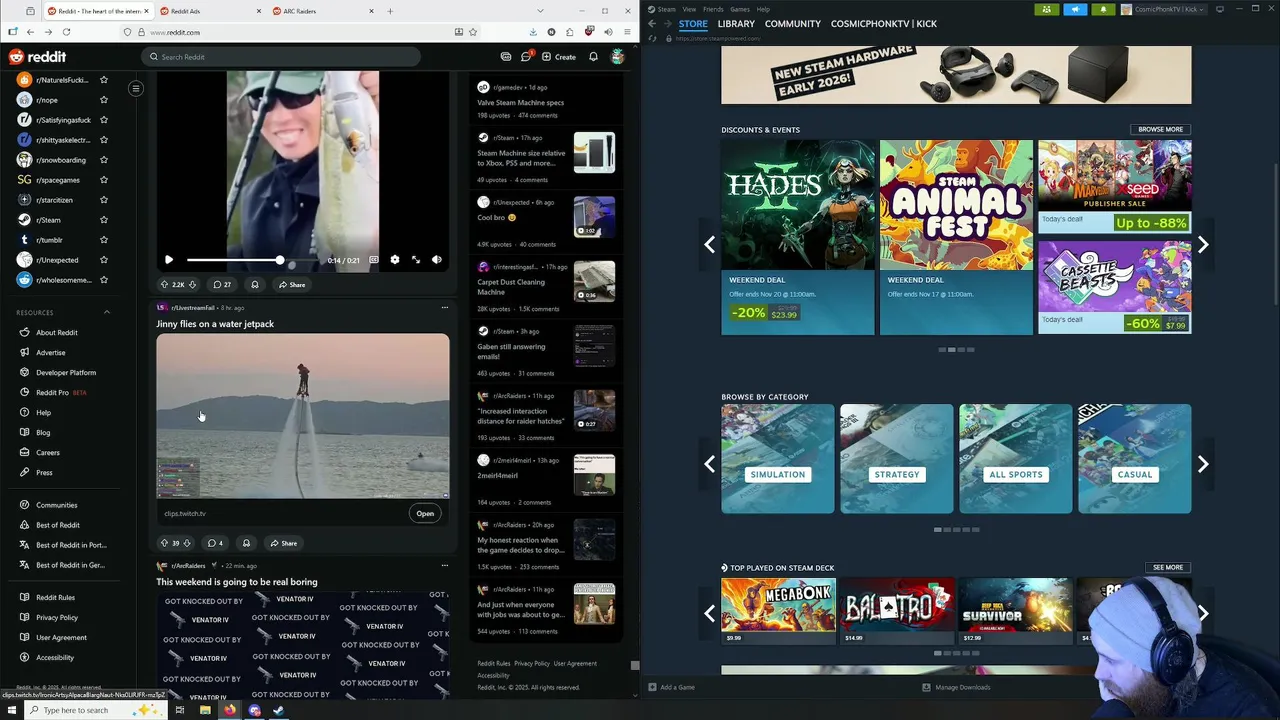Screen dimensions: 1280x720
Task: Open Reddit chat icon with notification badge
Action: (x=527, y=57)
